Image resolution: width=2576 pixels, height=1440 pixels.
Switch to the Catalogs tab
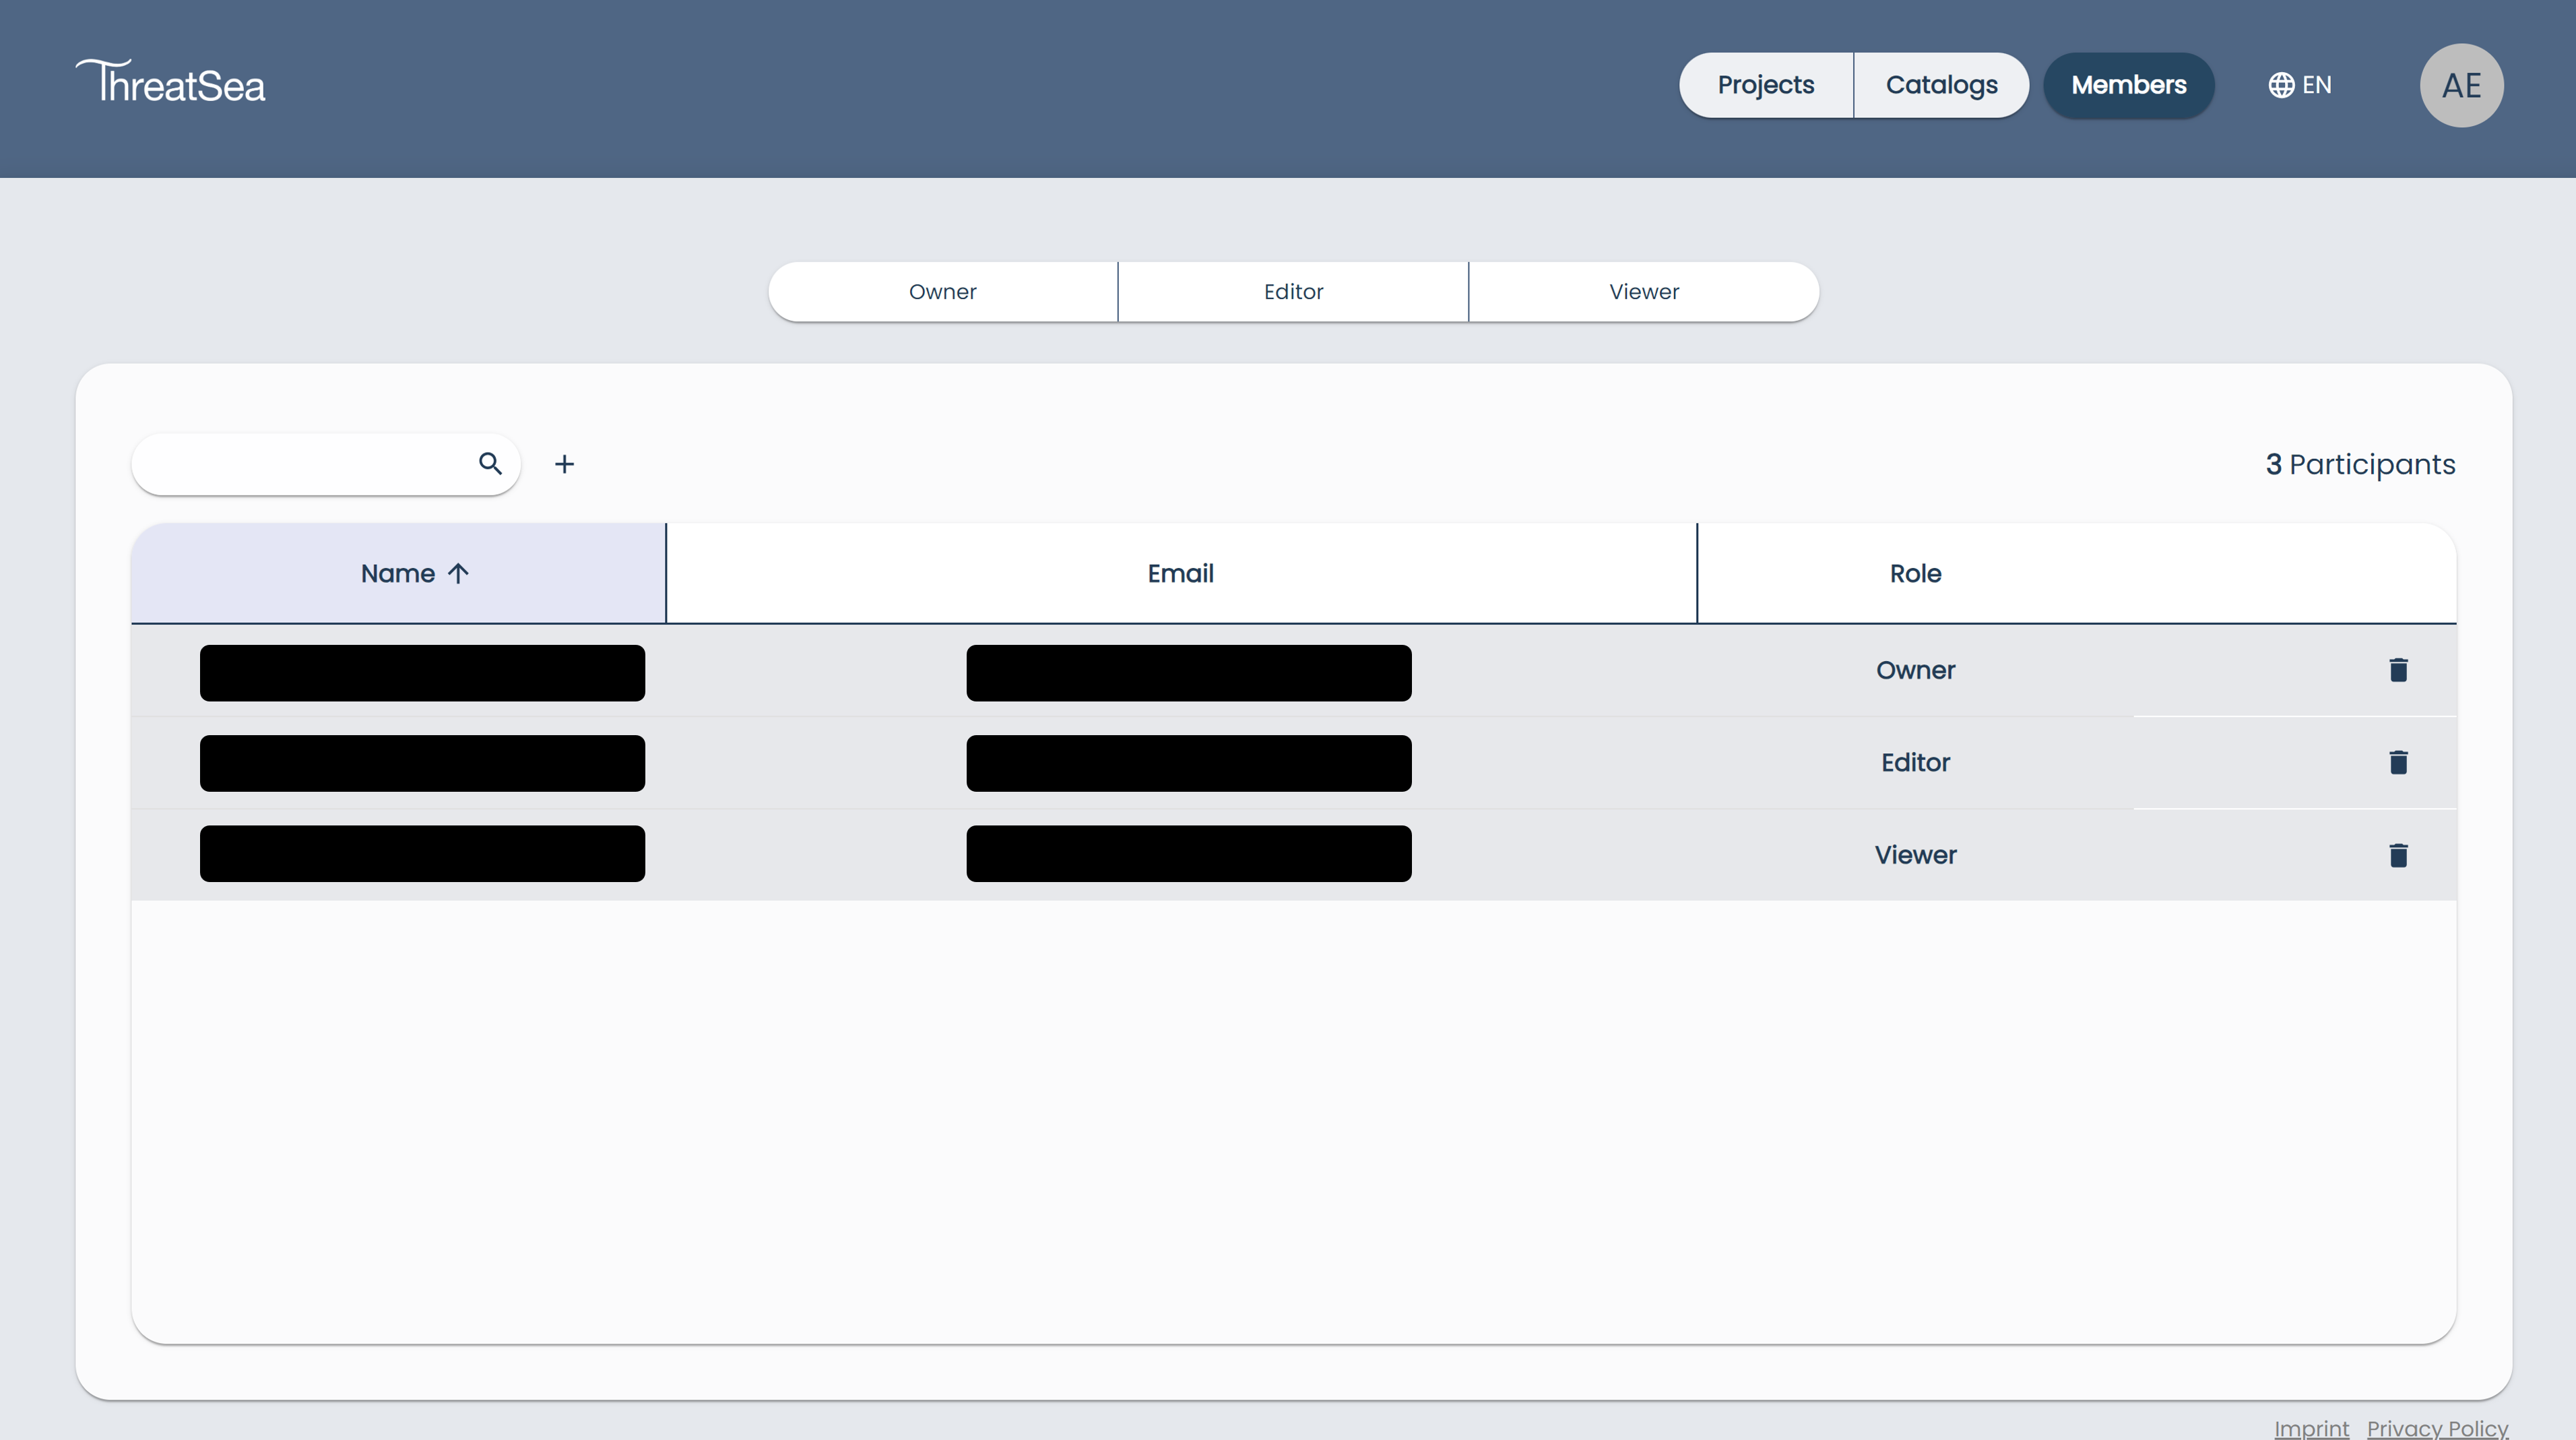[x=1941, y=85]
